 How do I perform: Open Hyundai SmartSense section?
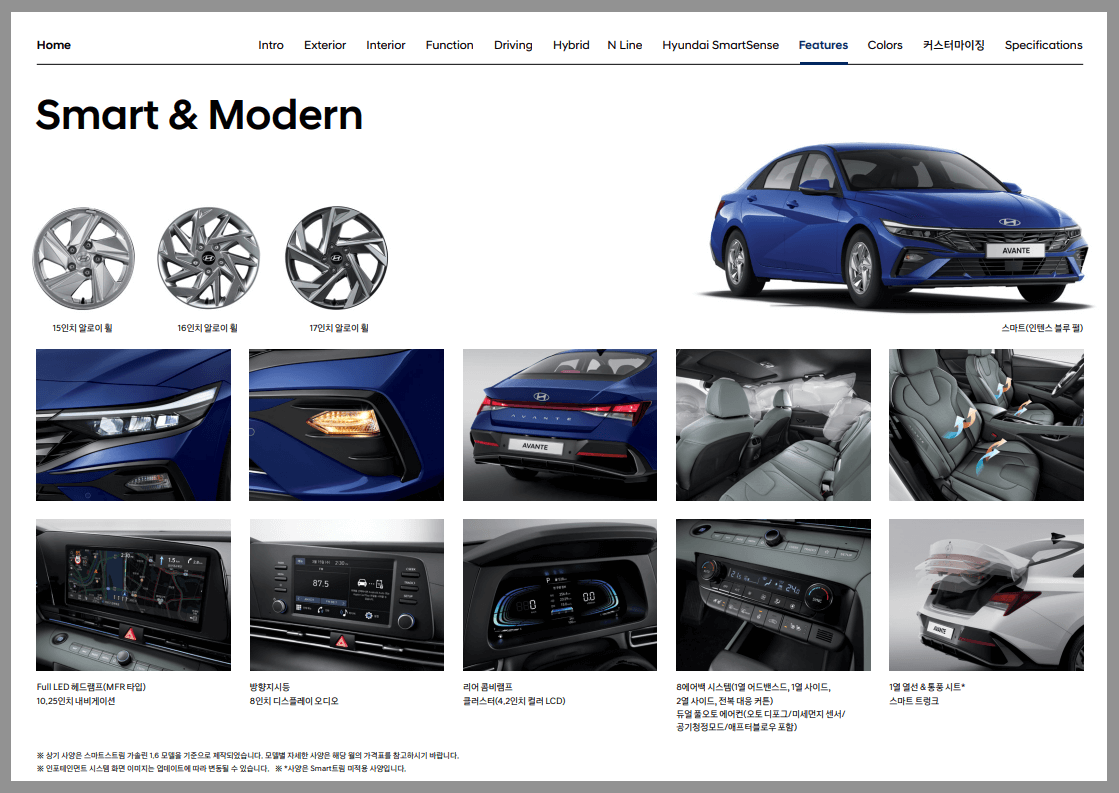click(x=720, y=45)
